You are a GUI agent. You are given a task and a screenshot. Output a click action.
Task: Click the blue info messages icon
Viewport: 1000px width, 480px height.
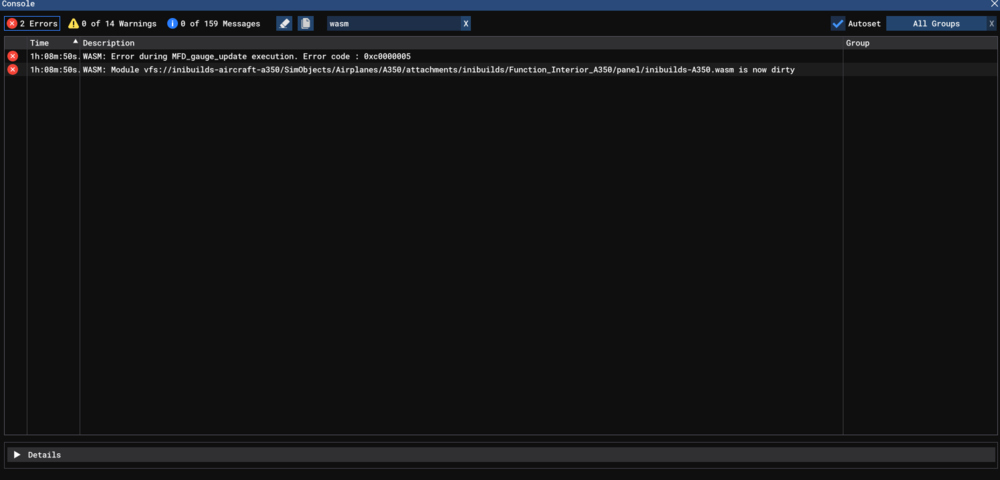tap(173, 23)
